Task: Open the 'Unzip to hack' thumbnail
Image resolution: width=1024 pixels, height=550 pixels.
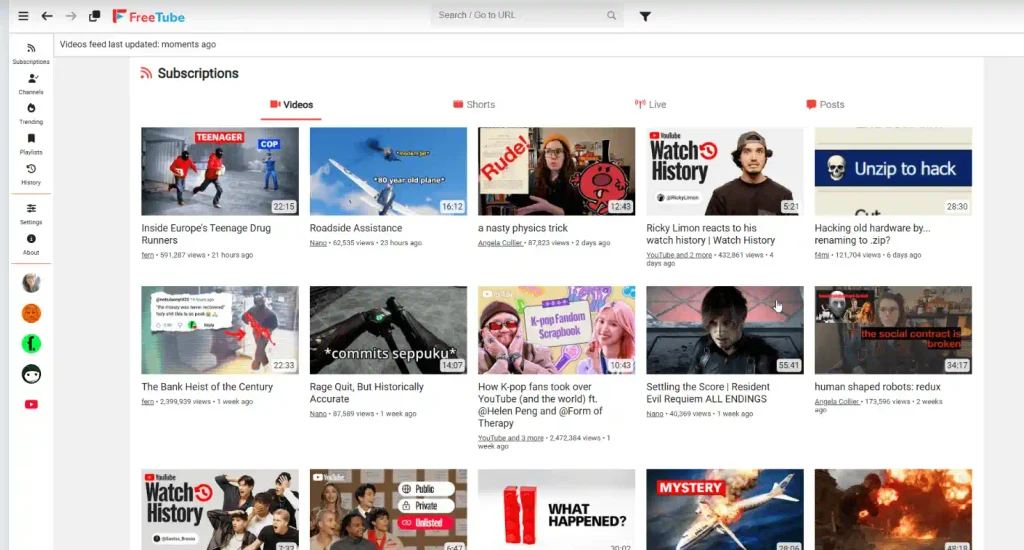Action: pyautogui.click(x=893, y=171)
